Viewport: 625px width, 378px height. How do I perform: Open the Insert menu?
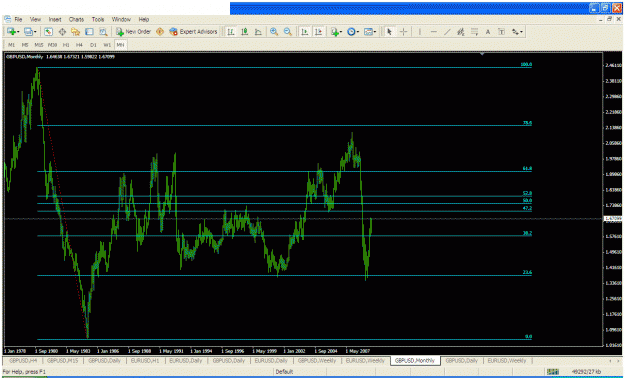coord(55,19)
